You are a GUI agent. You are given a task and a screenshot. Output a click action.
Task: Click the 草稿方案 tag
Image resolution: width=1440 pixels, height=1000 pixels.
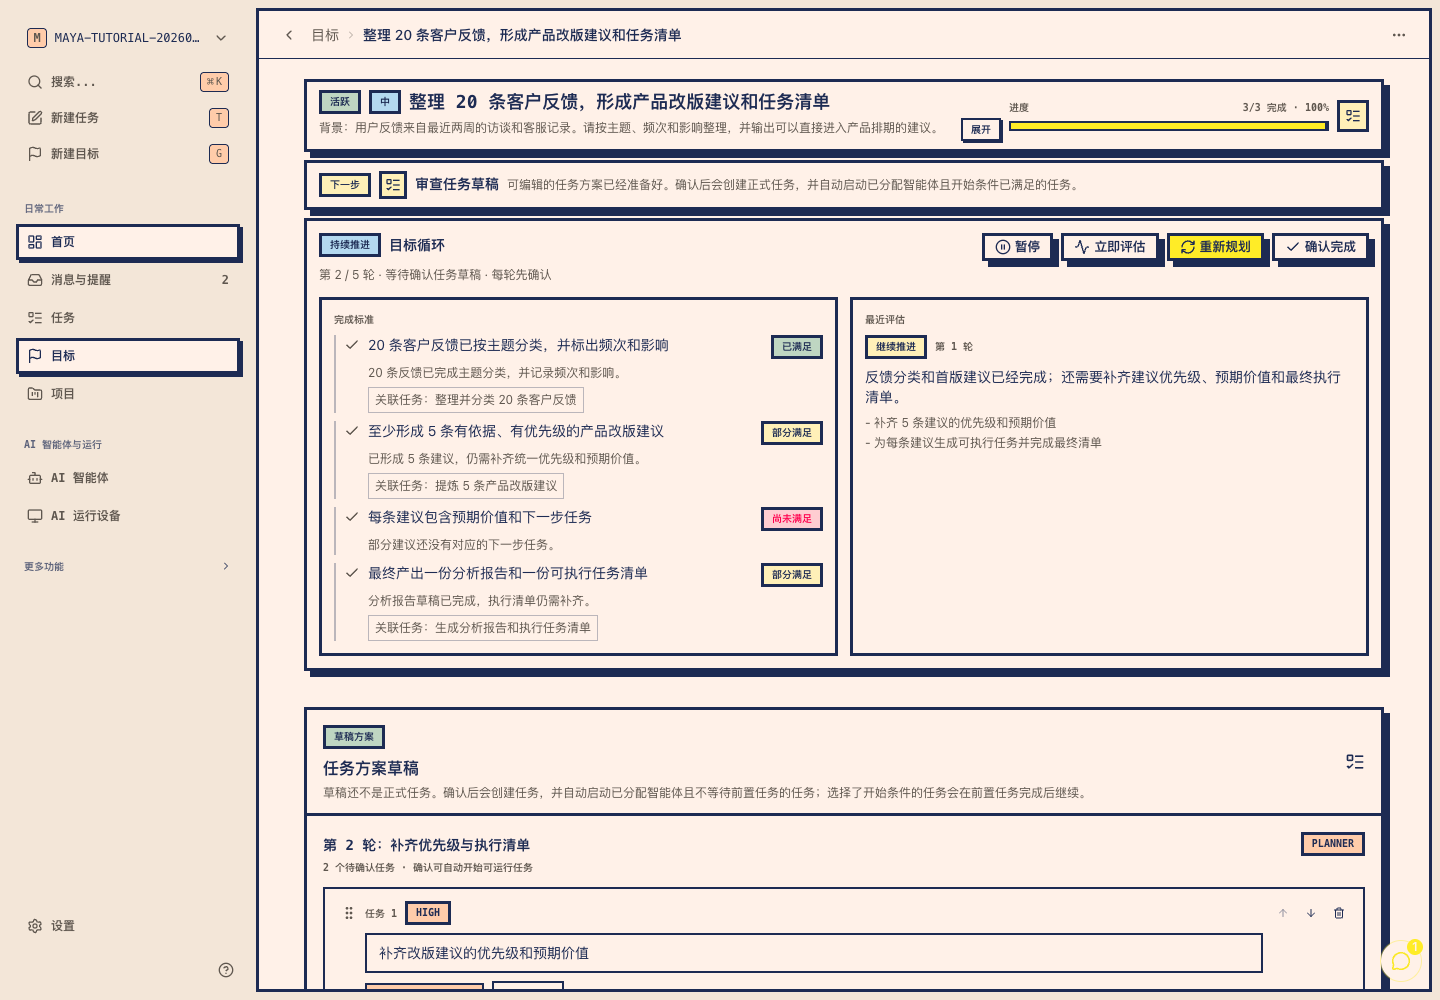[x=354, y=737]
